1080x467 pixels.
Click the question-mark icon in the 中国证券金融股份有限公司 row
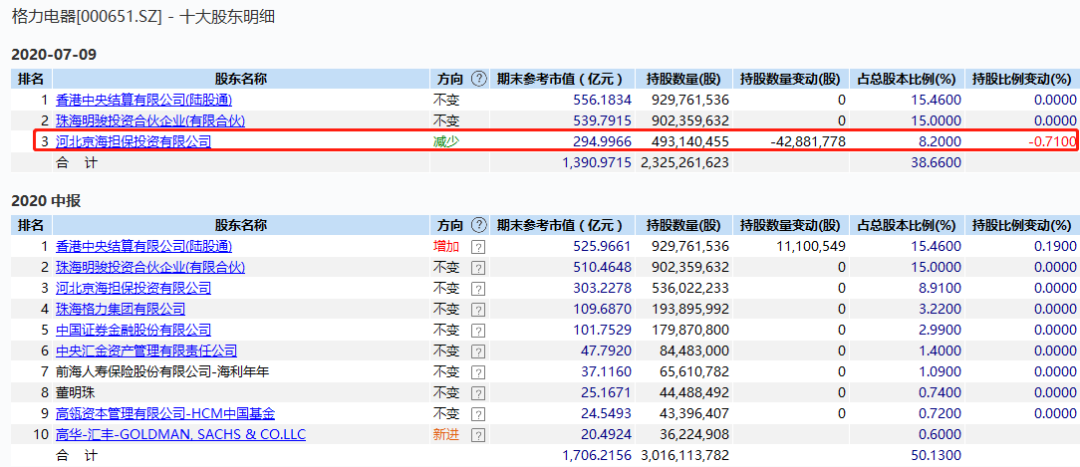coord(477,331)
